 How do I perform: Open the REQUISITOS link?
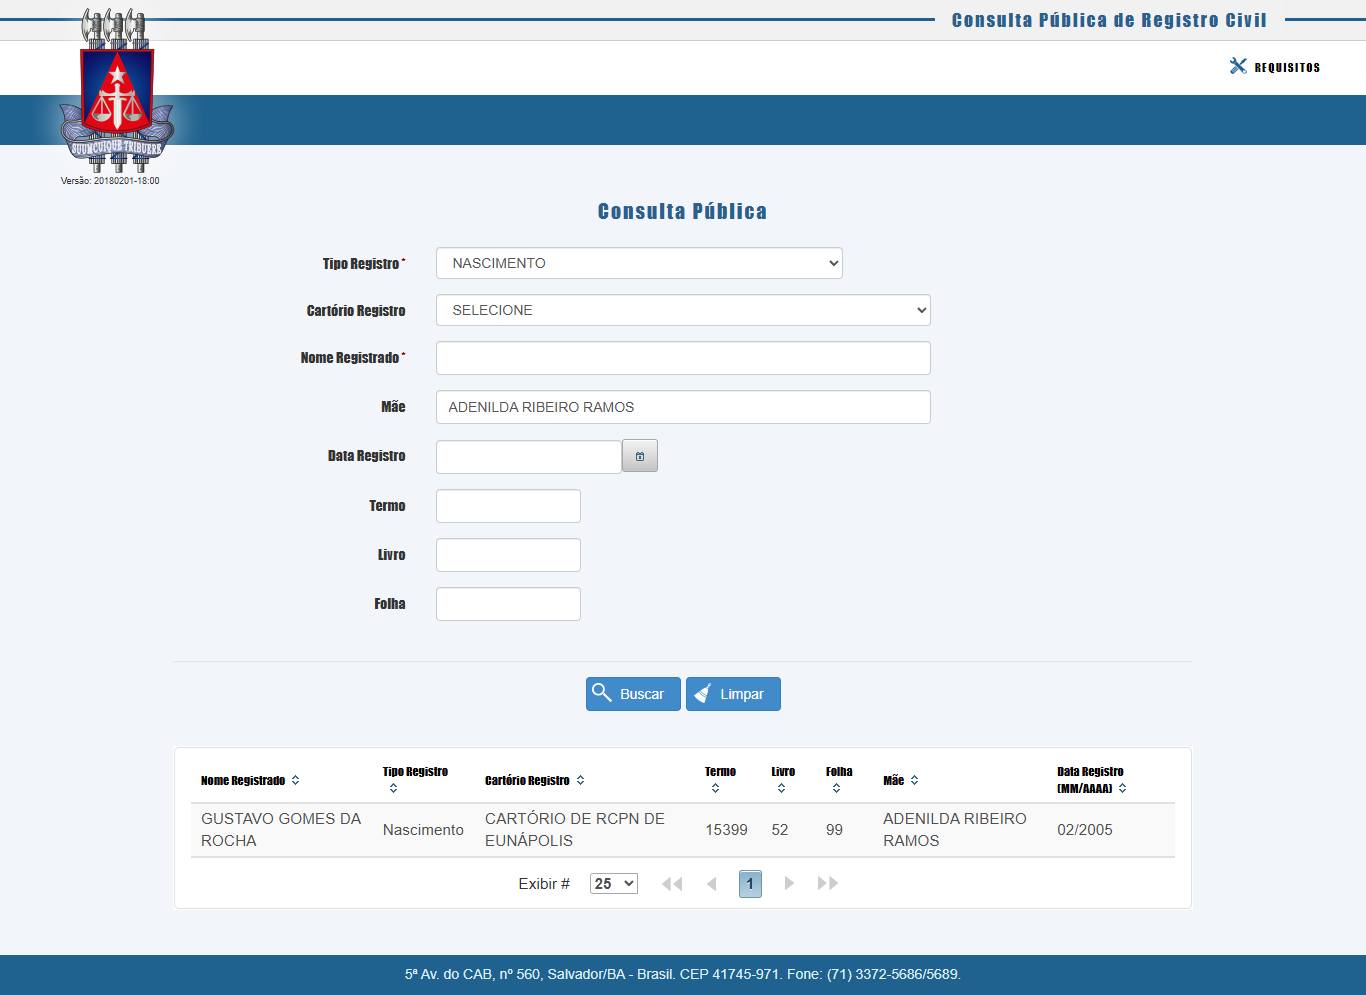point(1287,67)
